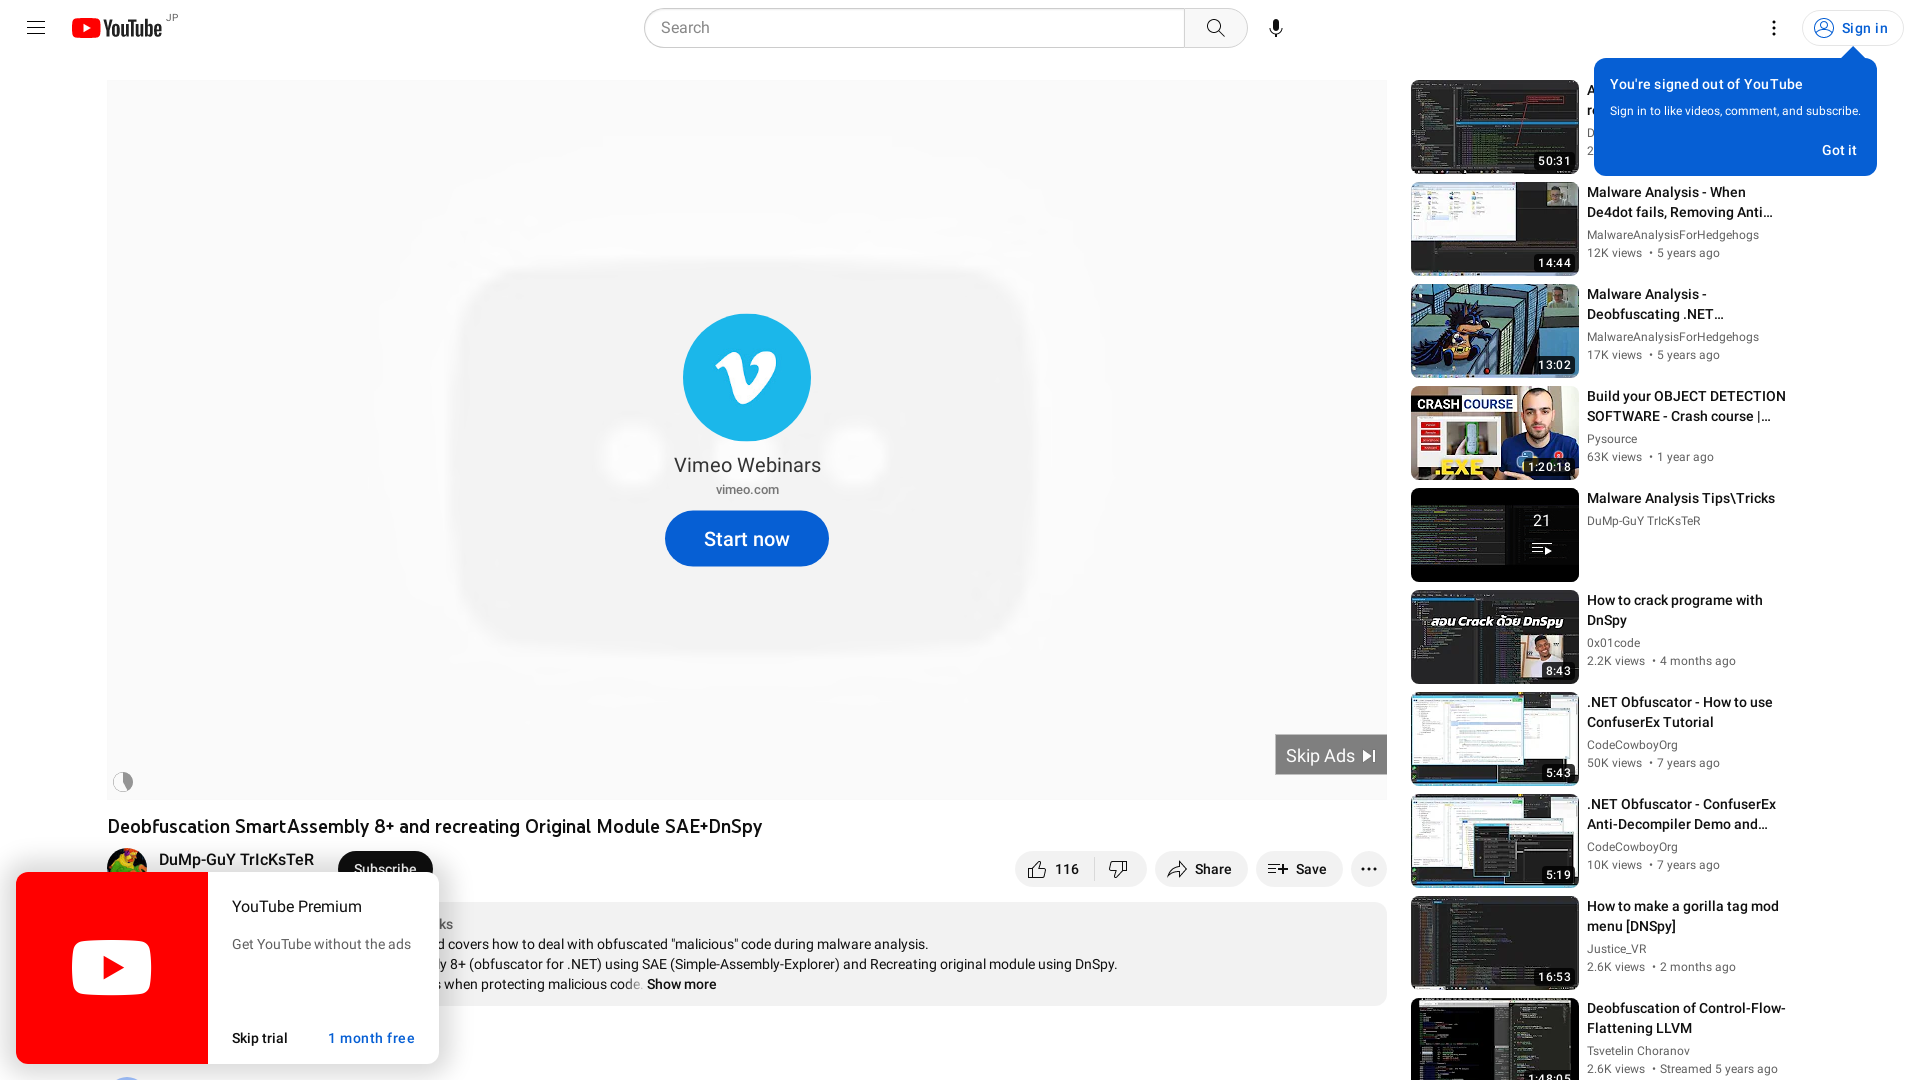Open gorilla tag mod menu thumbnail
The width and height of the screenshot is (1920, 1080).
1494,943
